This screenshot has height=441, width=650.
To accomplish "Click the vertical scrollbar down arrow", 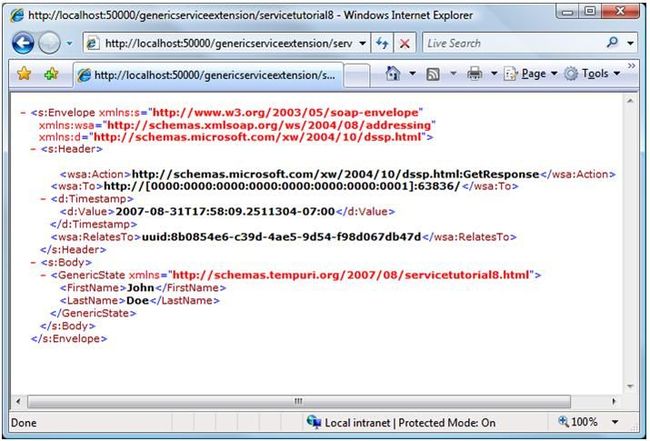I will pos(630,386).
